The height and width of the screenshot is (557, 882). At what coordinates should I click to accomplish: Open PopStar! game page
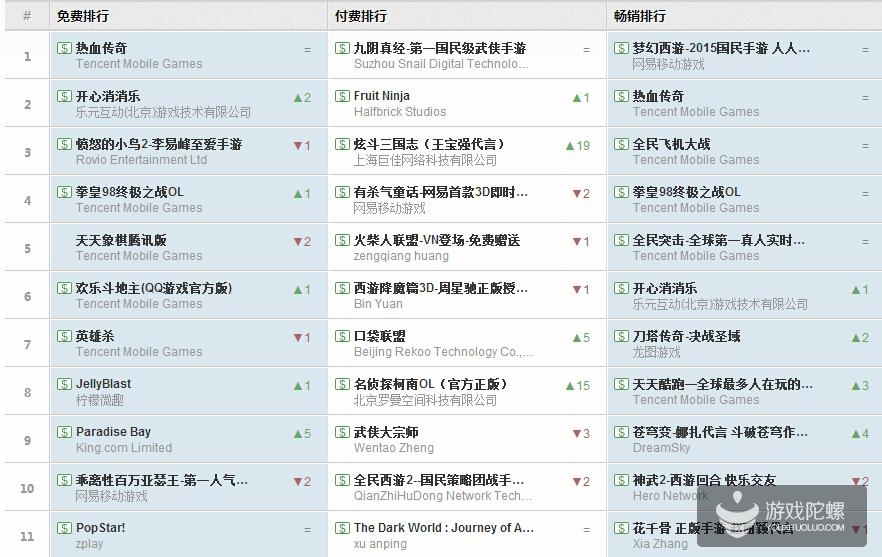coord(100,528)
